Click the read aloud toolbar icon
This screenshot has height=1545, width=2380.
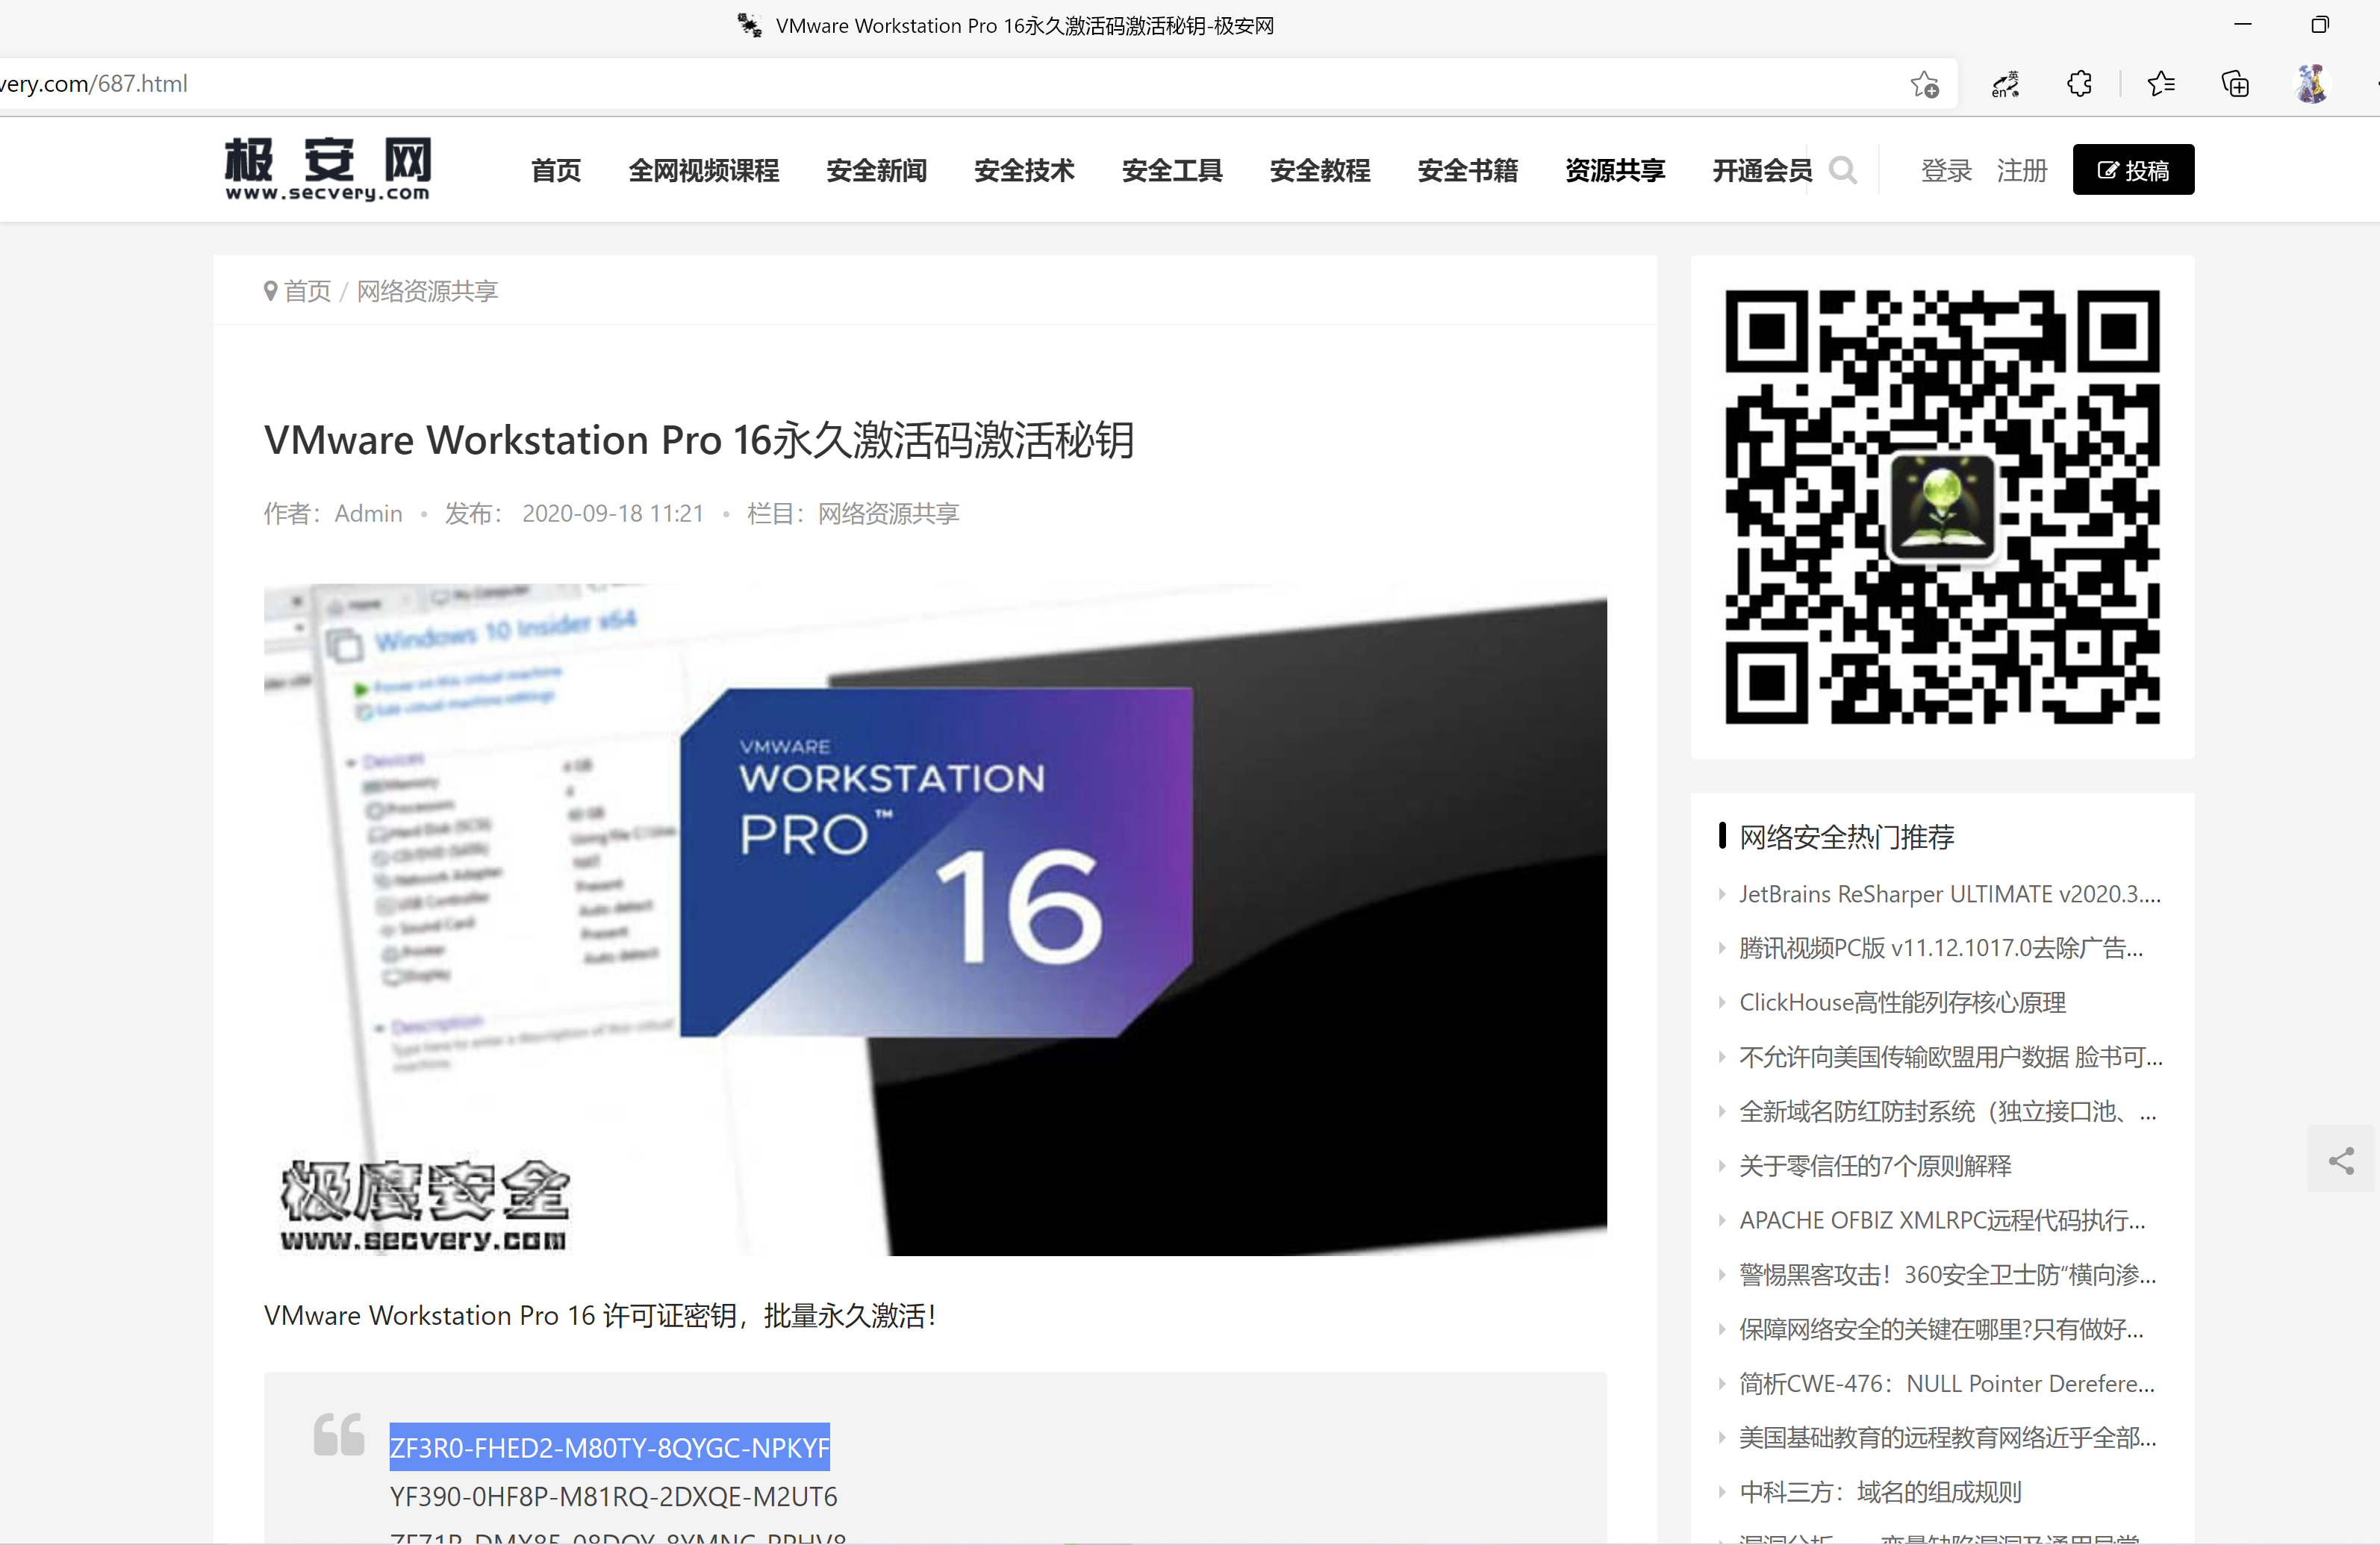coord(2005,84)
